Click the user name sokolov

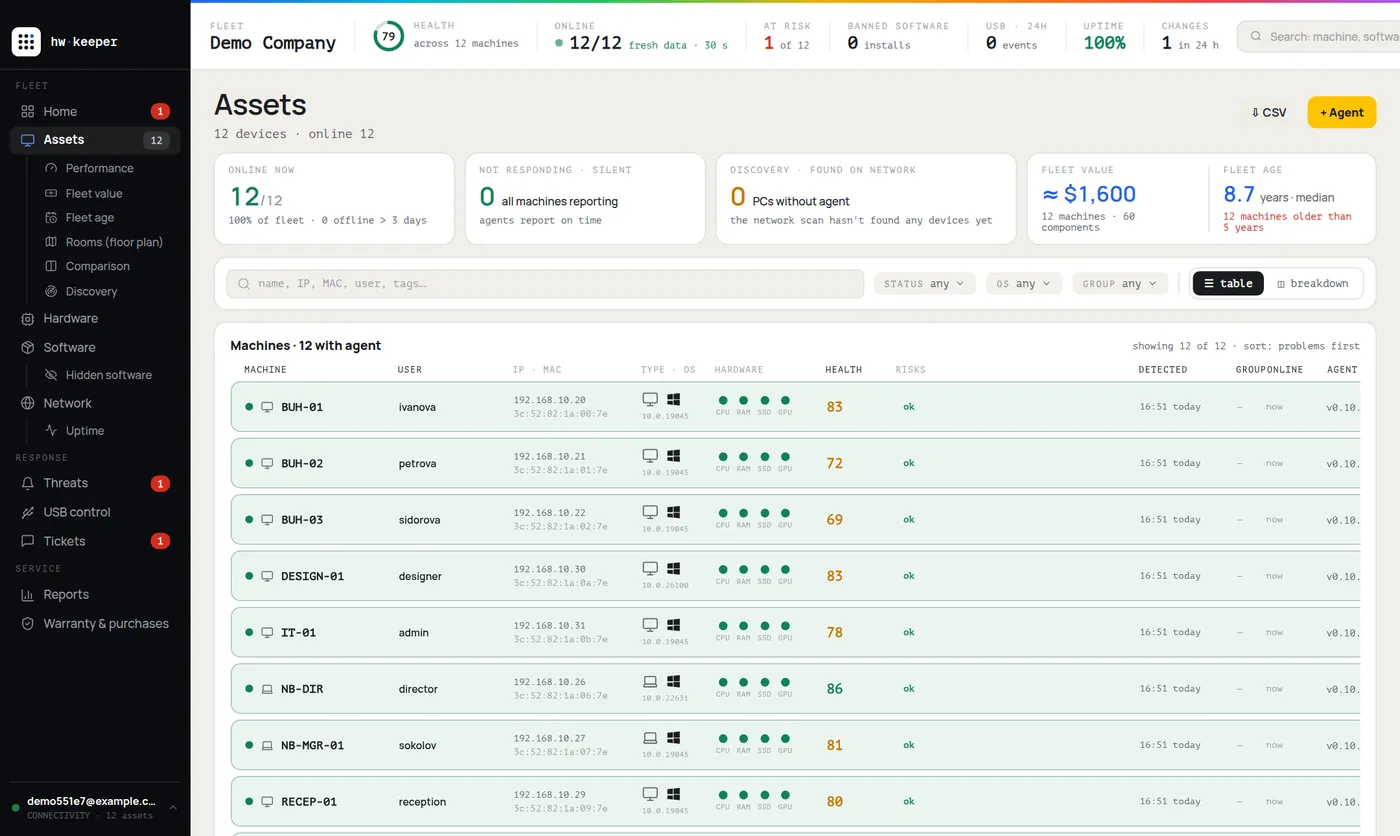click(418, 745)
